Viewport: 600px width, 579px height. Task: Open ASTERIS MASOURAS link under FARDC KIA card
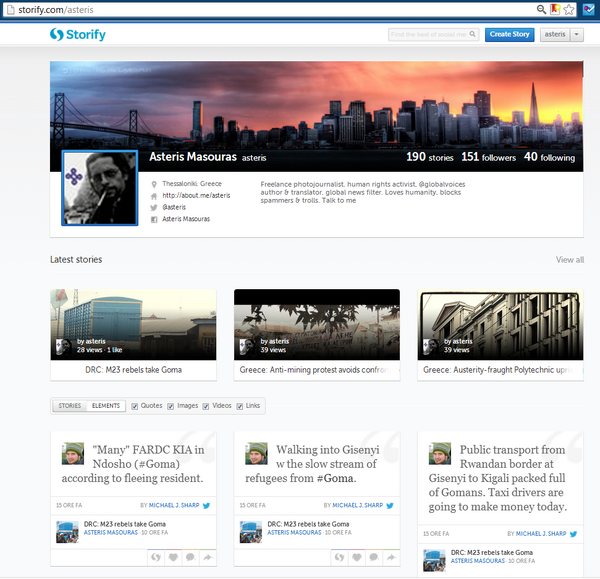point(111,533)
